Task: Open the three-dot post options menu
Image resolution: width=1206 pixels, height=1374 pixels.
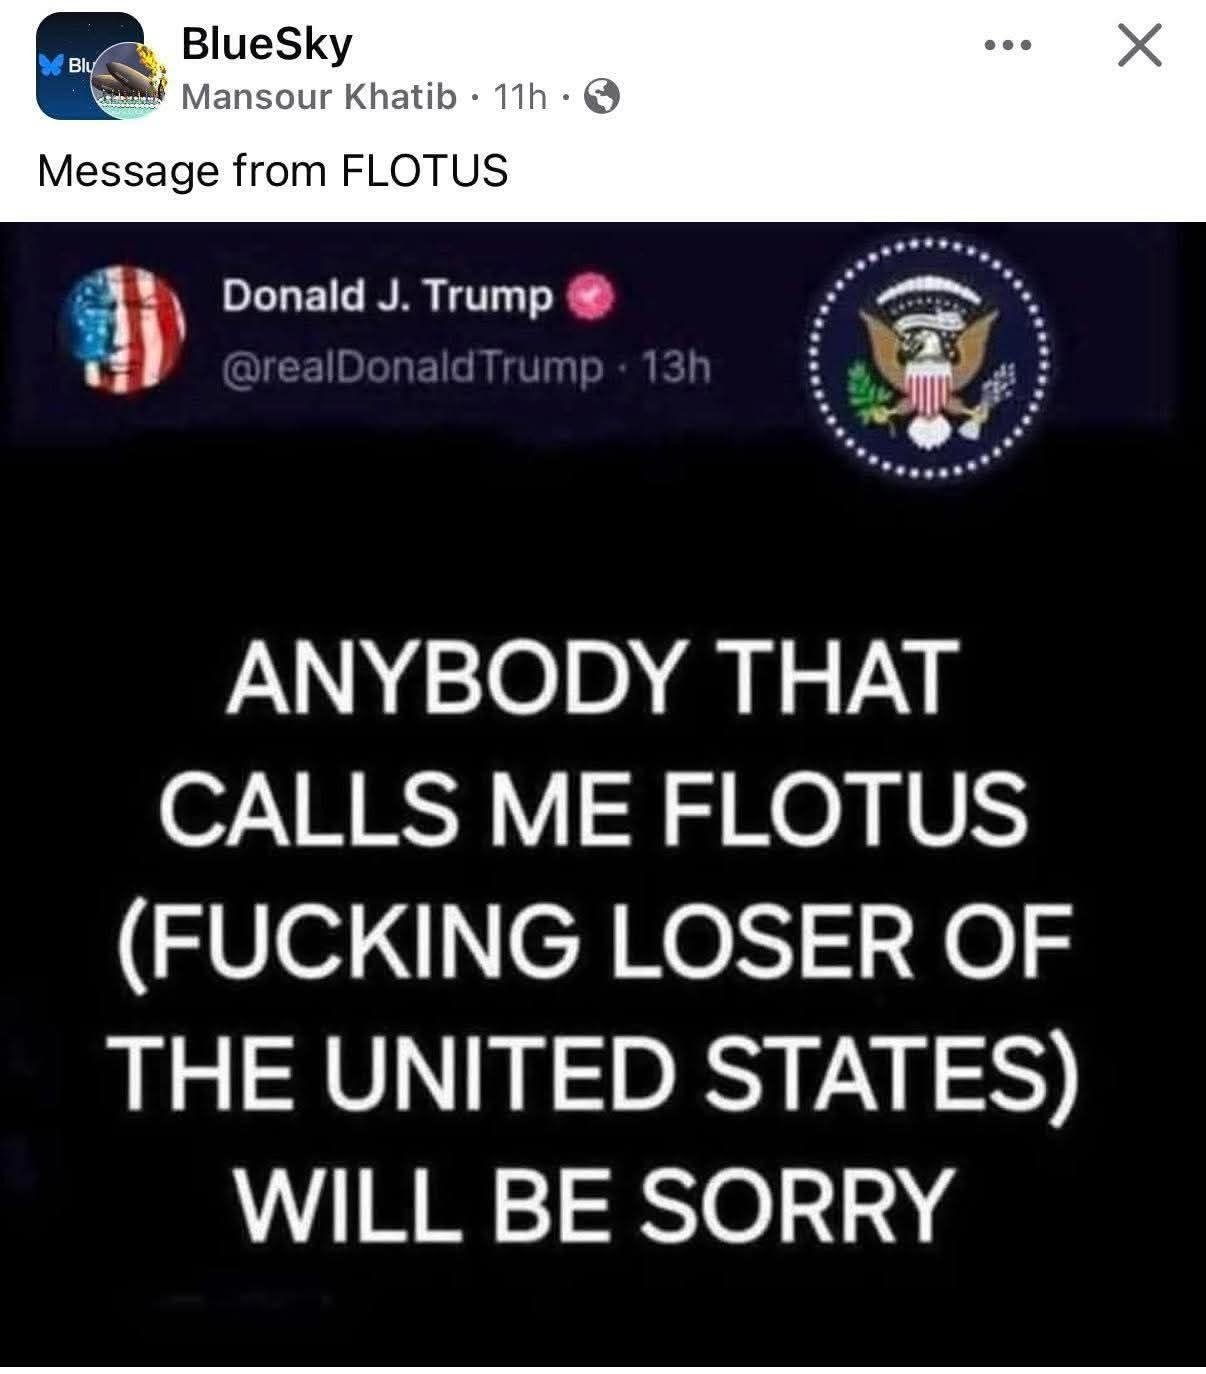Action: 1008,46
